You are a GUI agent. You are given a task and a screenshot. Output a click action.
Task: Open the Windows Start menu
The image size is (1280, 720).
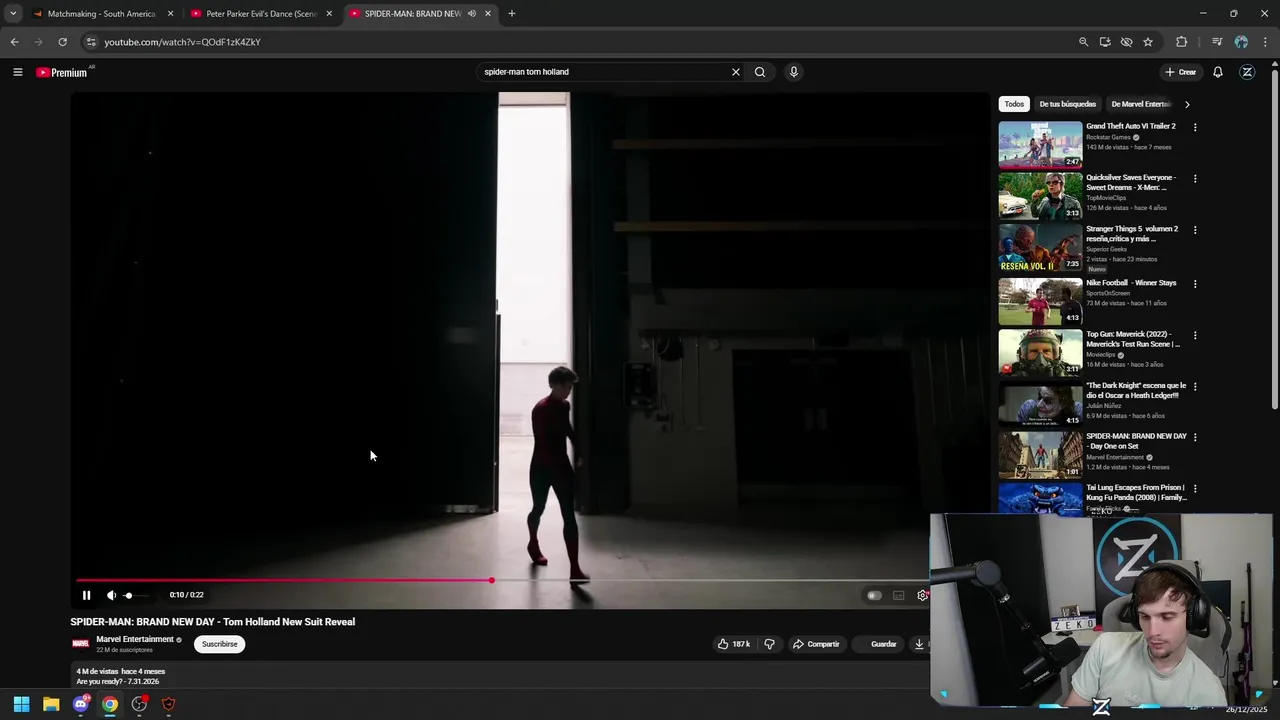click(21, 704)
